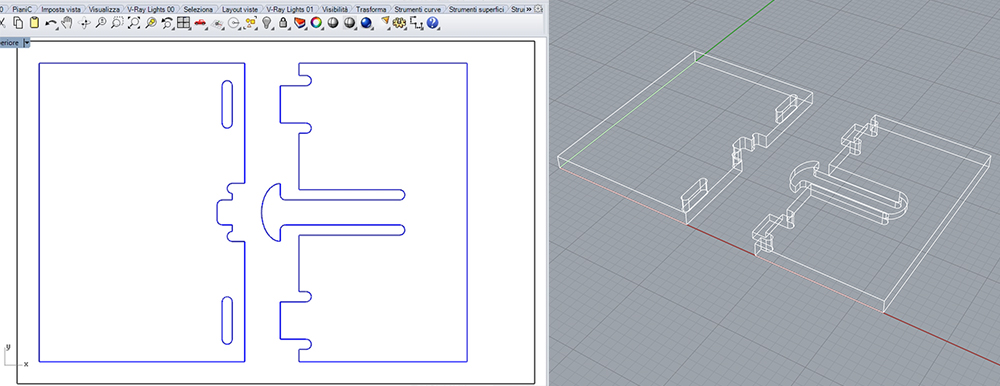Open the V-Ray Lights 01 tab
Viewport: 1000px width, 386px height.
pos(290,10)
